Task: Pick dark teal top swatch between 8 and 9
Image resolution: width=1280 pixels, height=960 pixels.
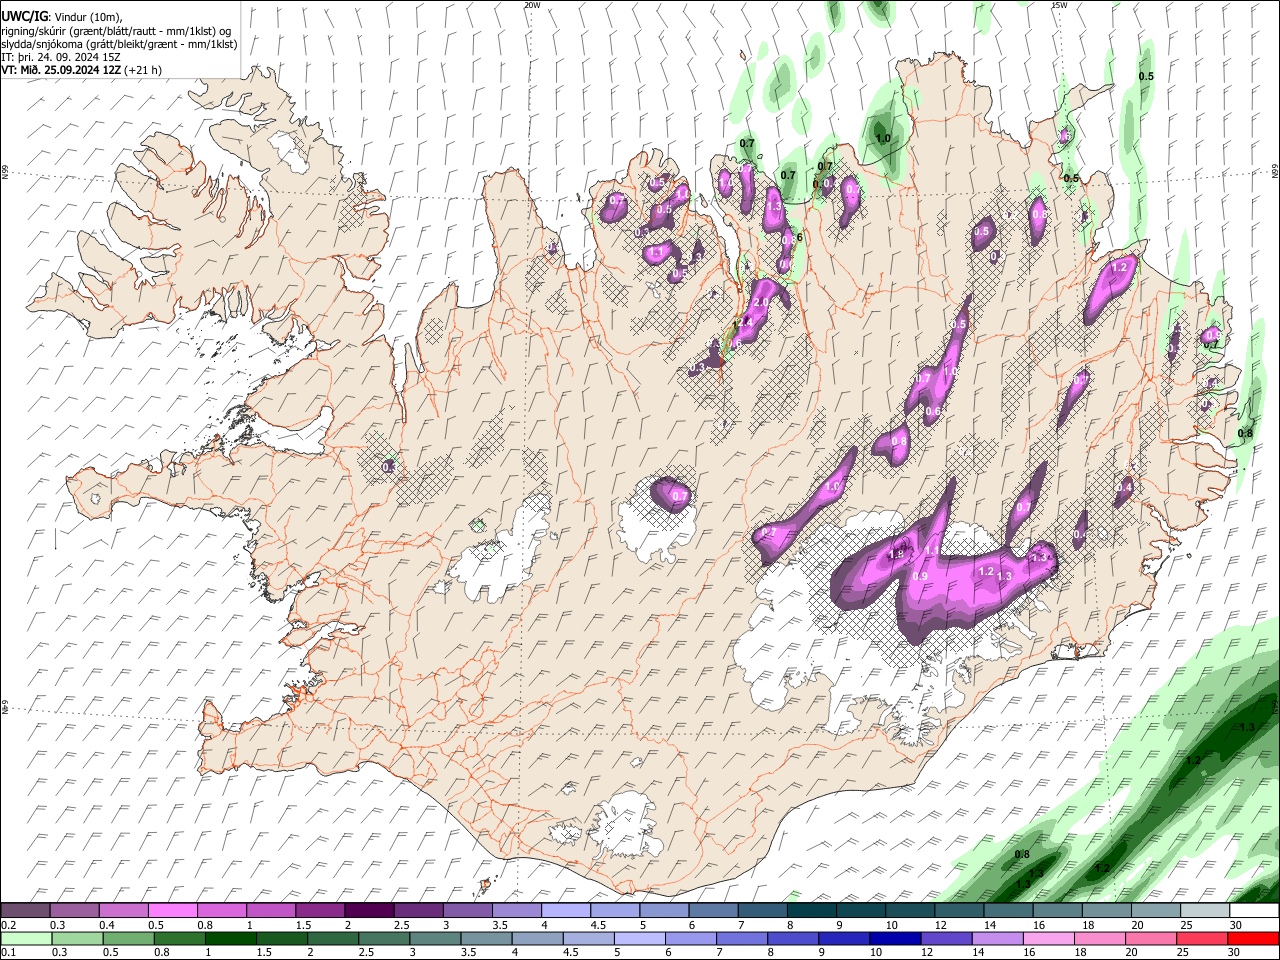Action: 810,911
